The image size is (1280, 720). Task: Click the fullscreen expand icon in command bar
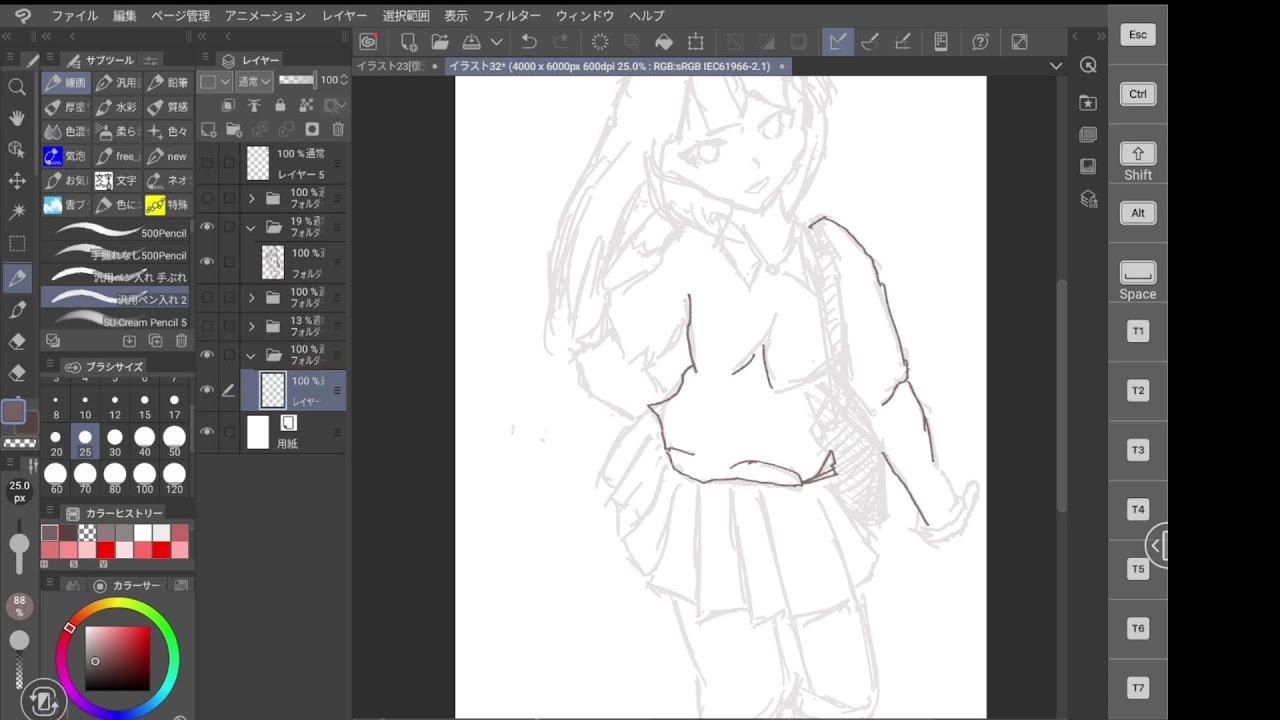(x=1020, y=42)
